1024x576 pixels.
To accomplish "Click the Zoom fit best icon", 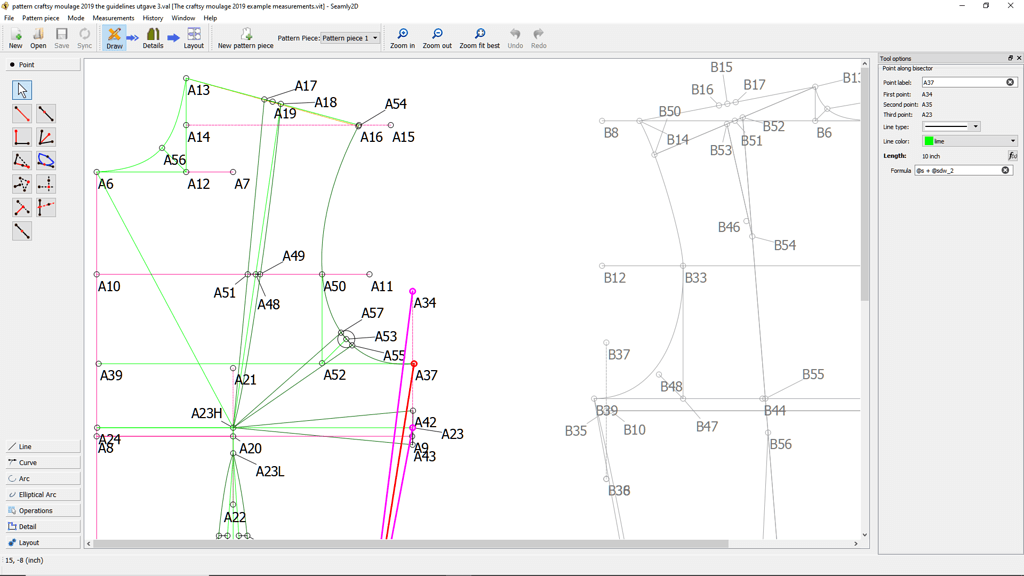I will (479, 35).
